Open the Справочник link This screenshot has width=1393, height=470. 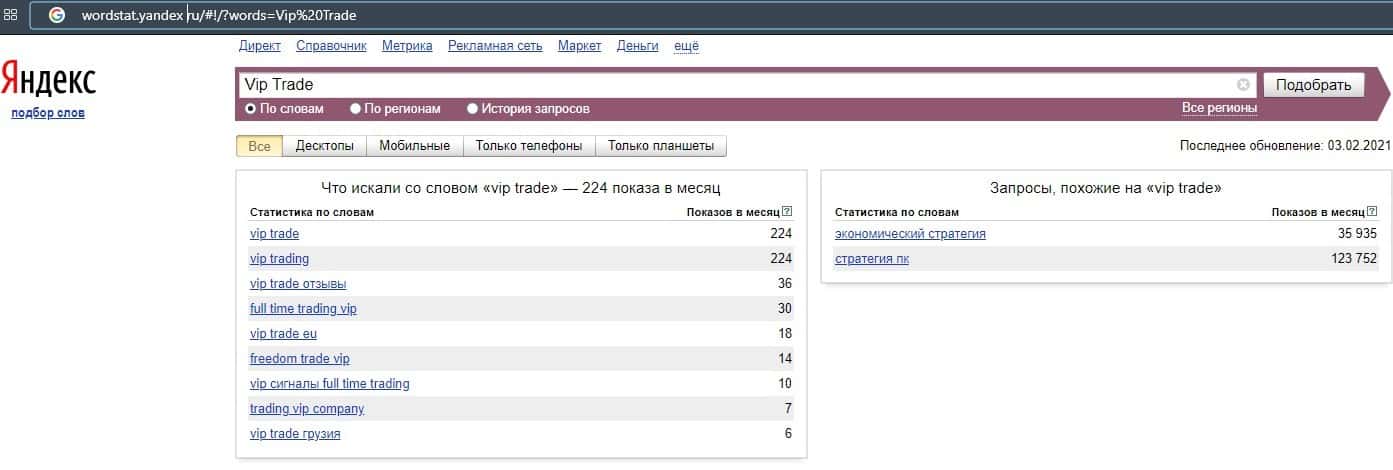pyautogui.click(x=332, y=46)
